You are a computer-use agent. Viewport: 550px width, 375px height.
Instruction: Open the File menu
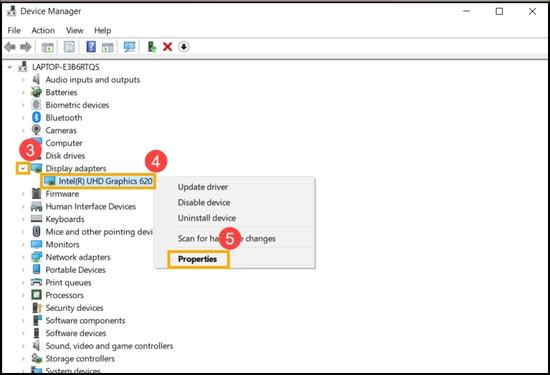(14, 31)
